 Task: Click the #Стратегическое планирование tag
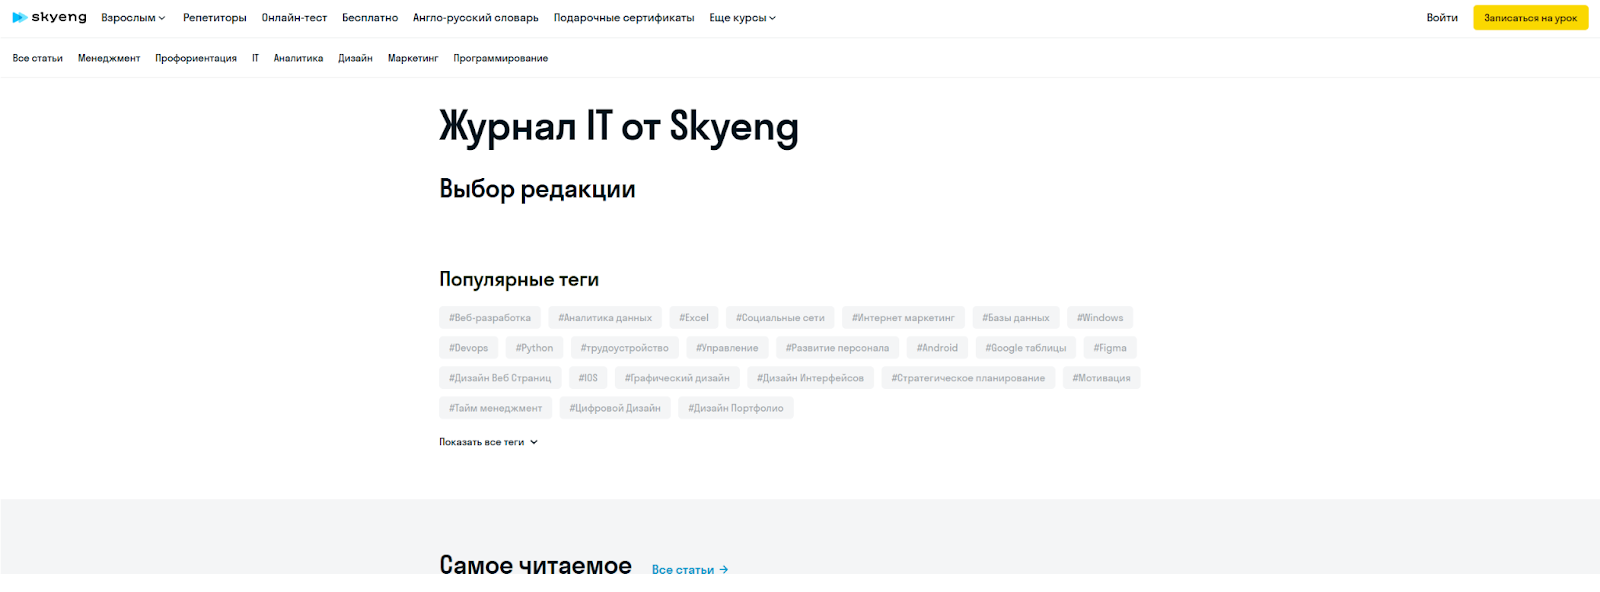968,378
